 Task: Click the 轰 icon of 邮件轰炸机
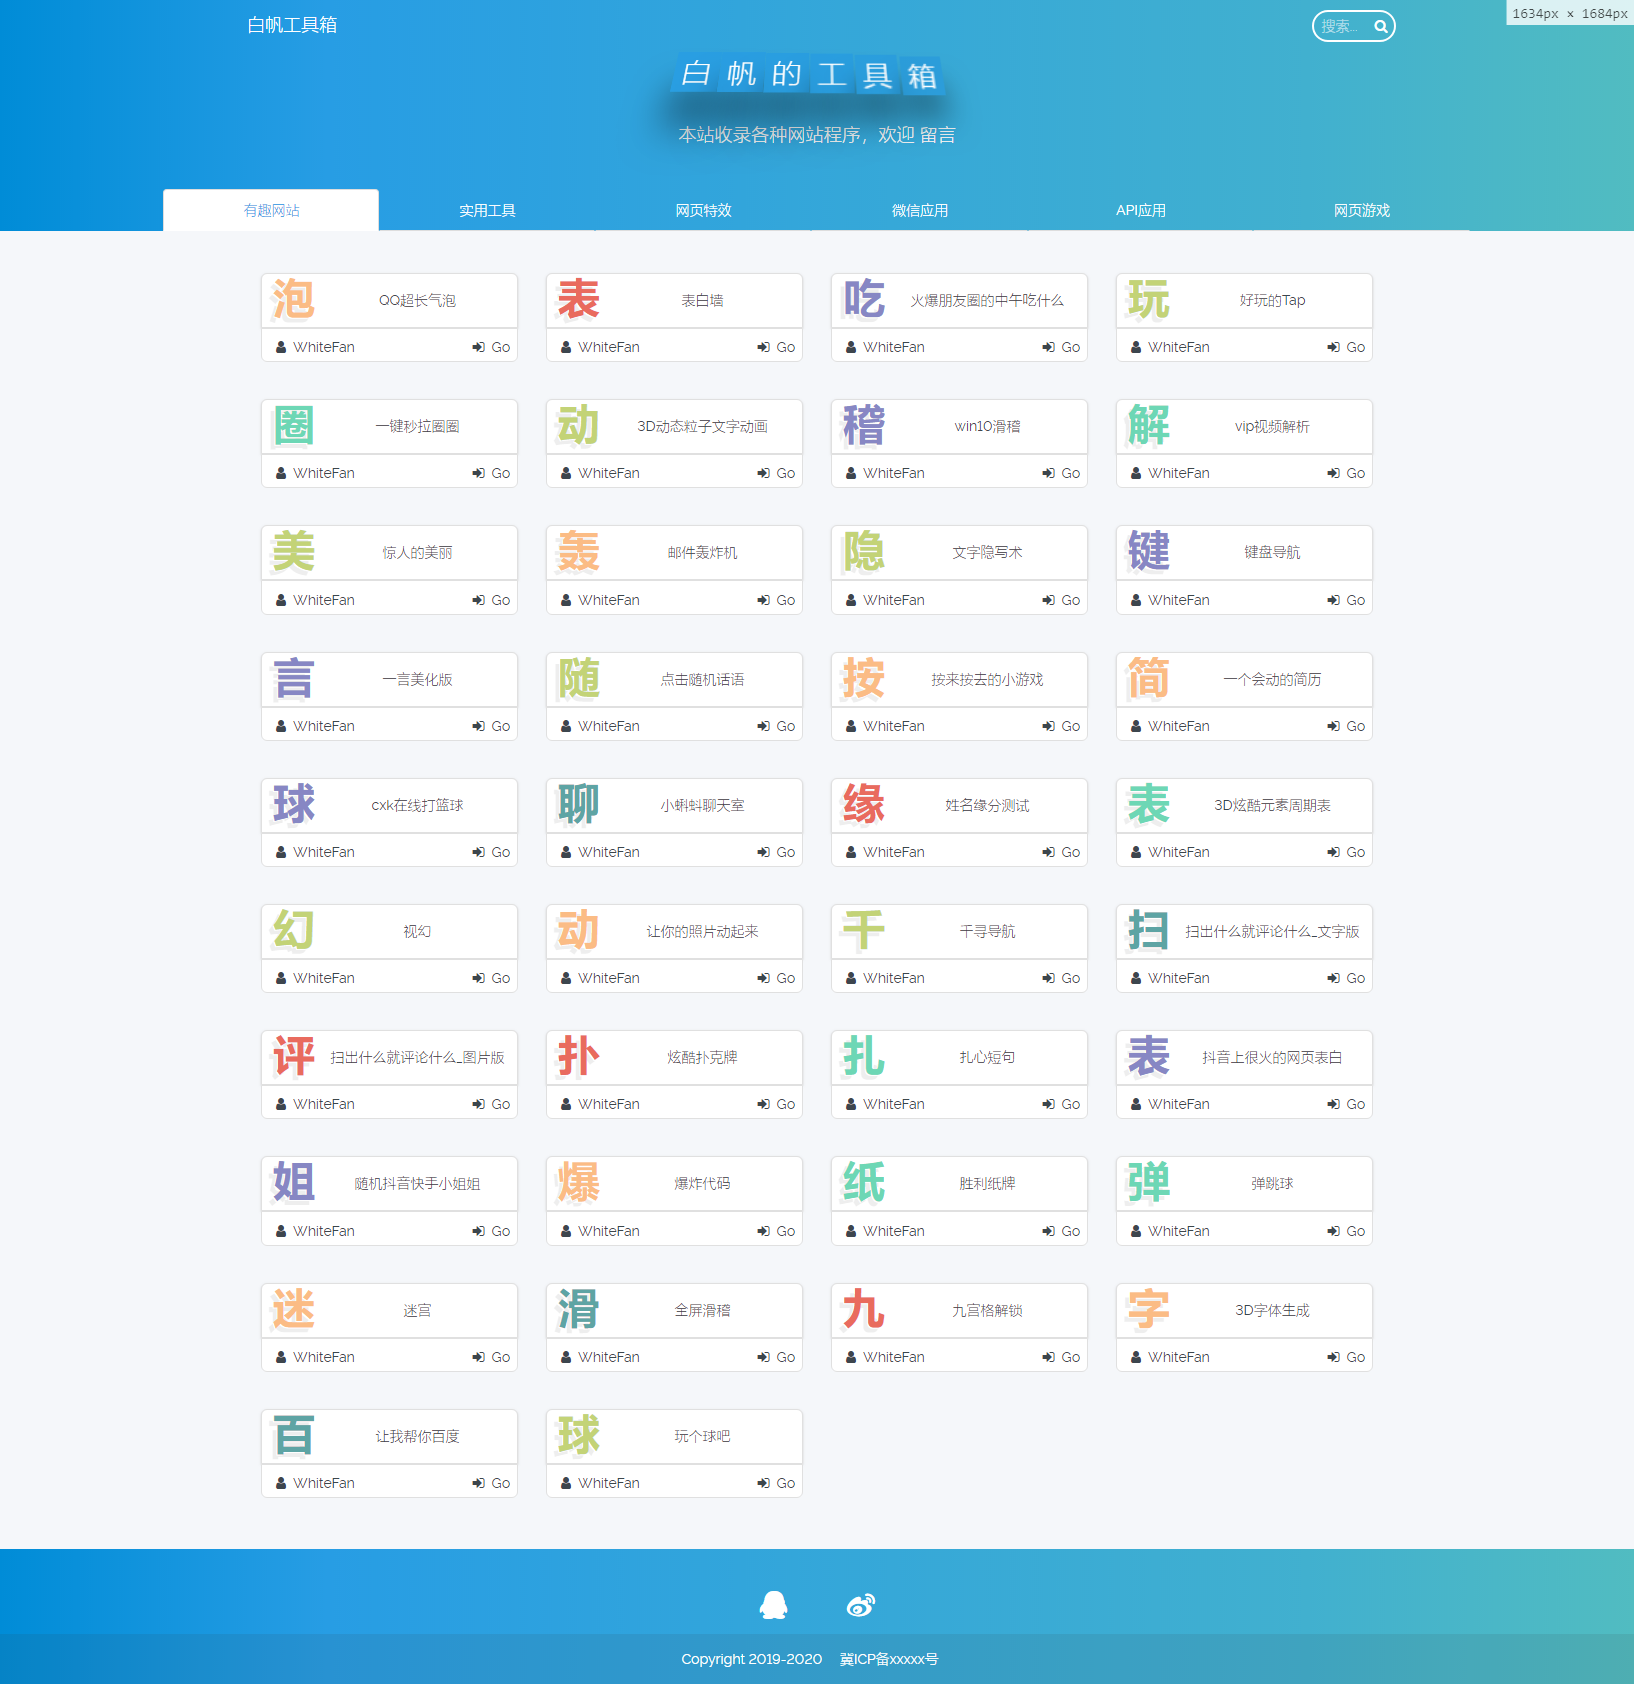pos(579,552)
